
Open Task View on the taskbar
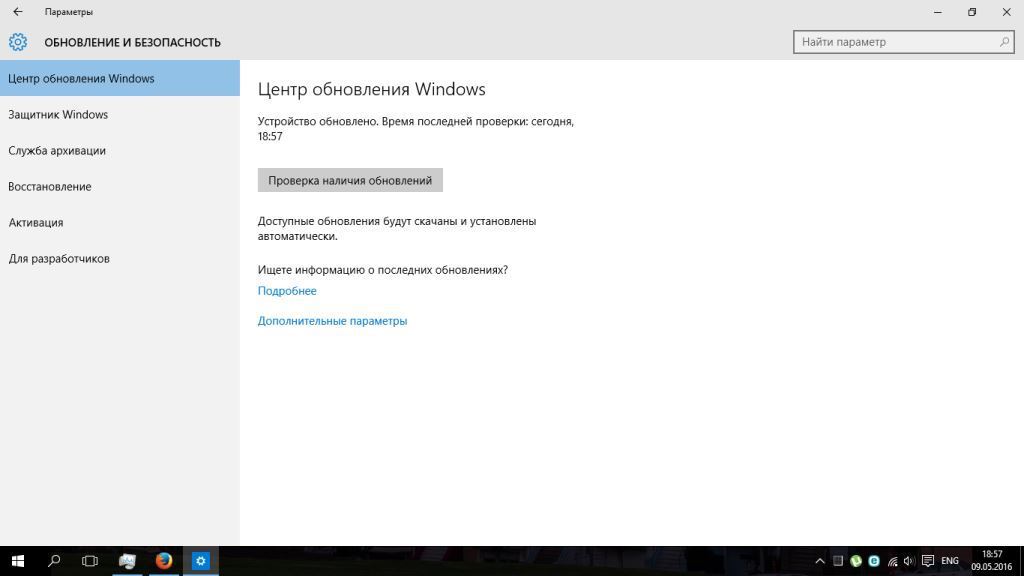pyautogui.click(x=89, y=561)
